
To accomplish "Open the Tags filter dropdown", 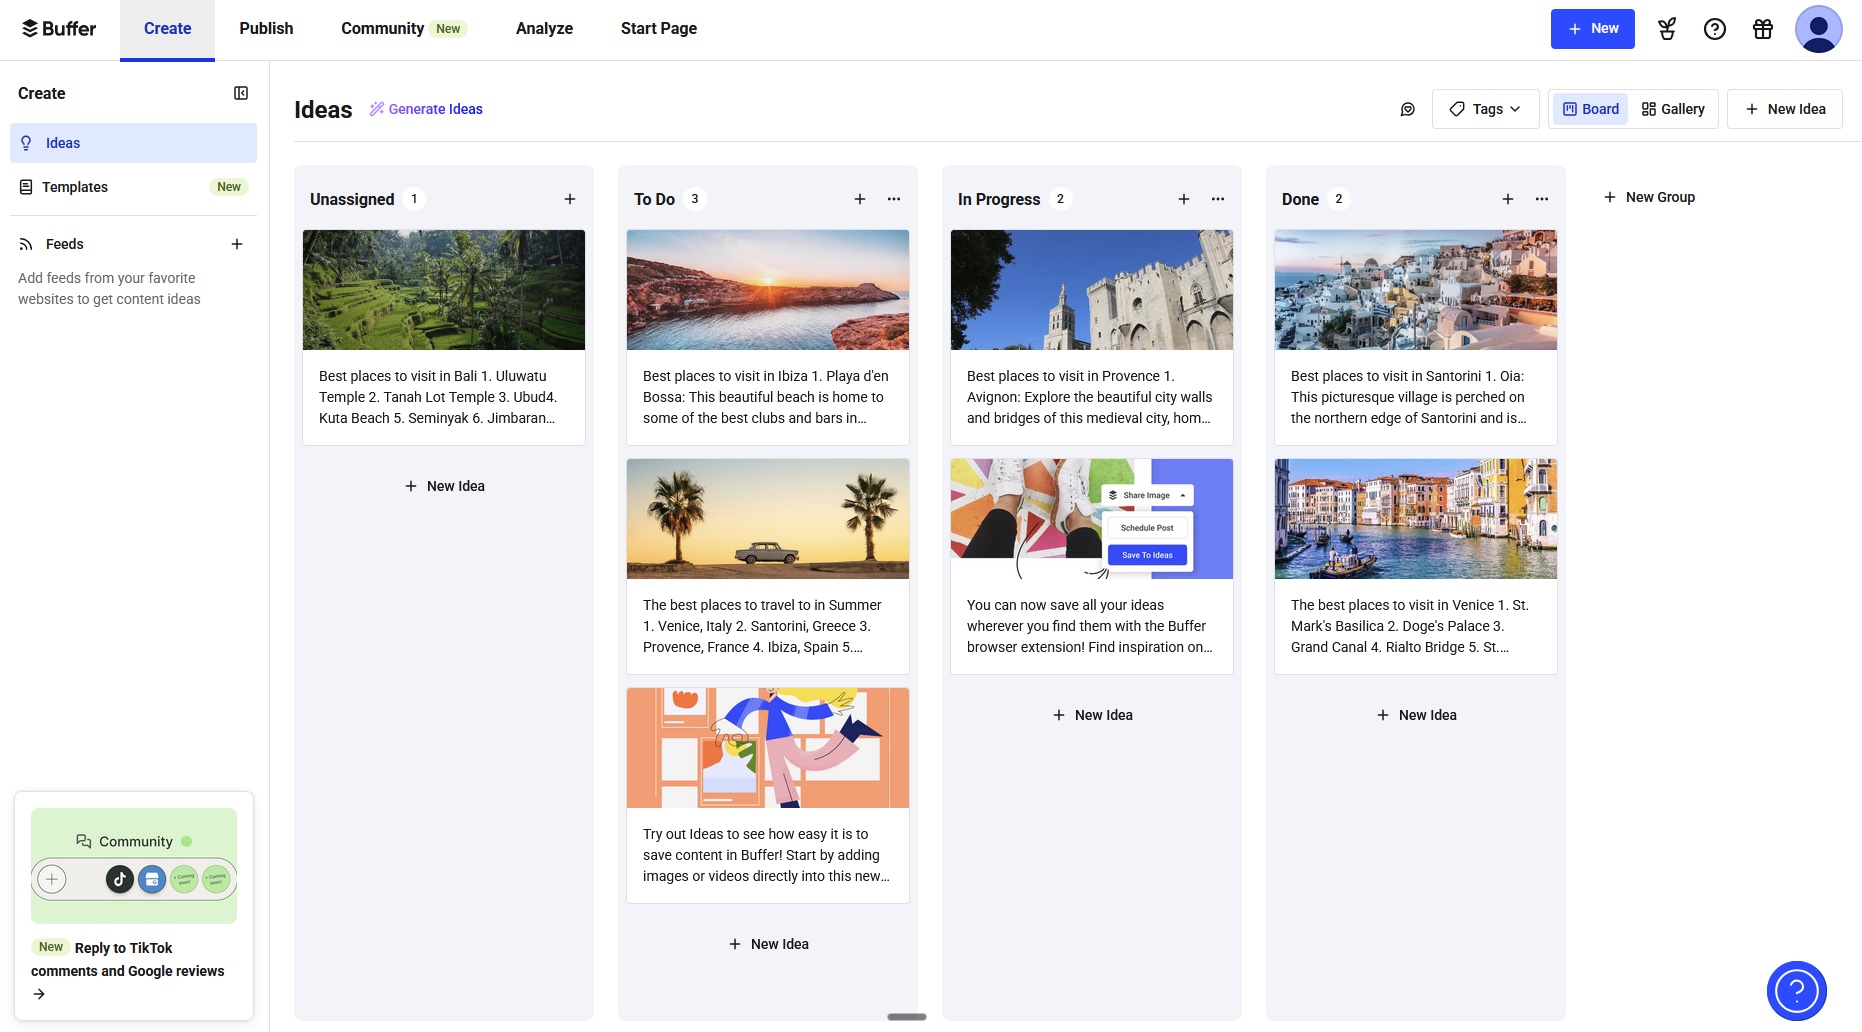I will click(1486, 108).
